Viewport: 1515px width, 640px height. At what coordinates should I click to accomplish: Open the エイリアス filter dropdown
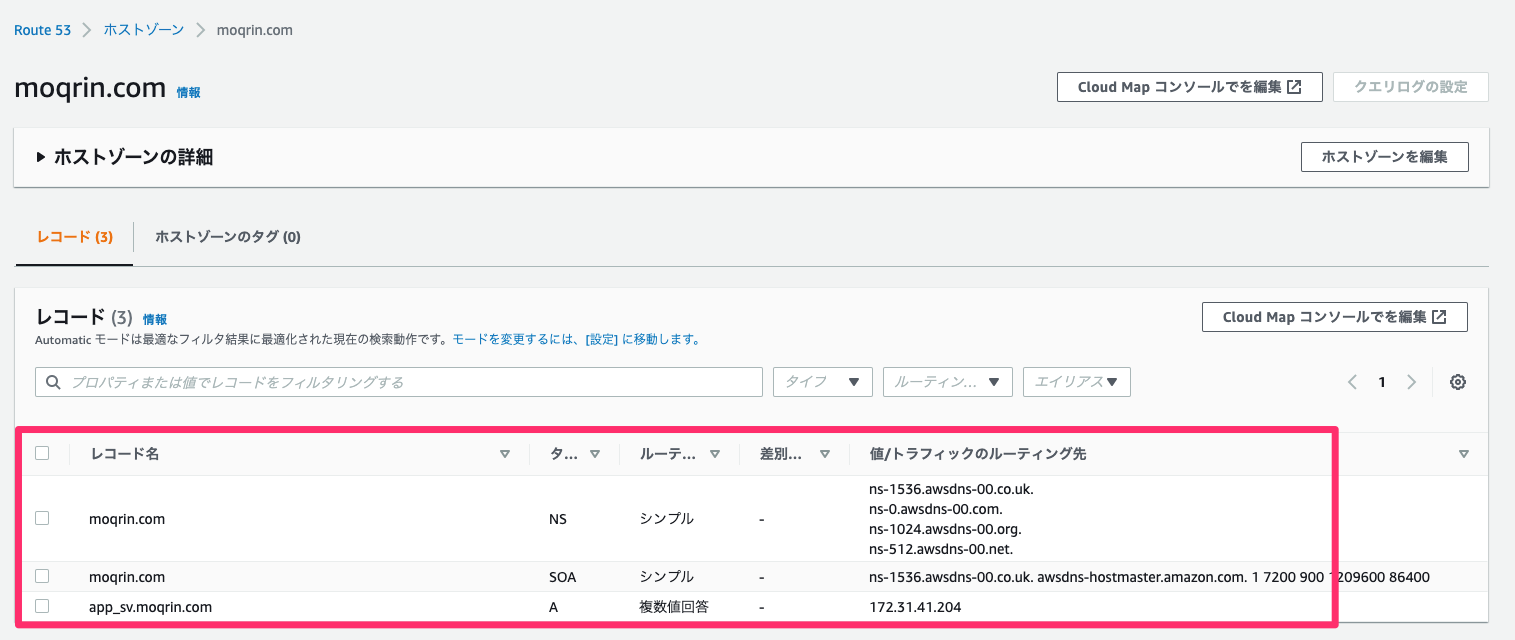pyautogui.click(x=1076, y=381)
